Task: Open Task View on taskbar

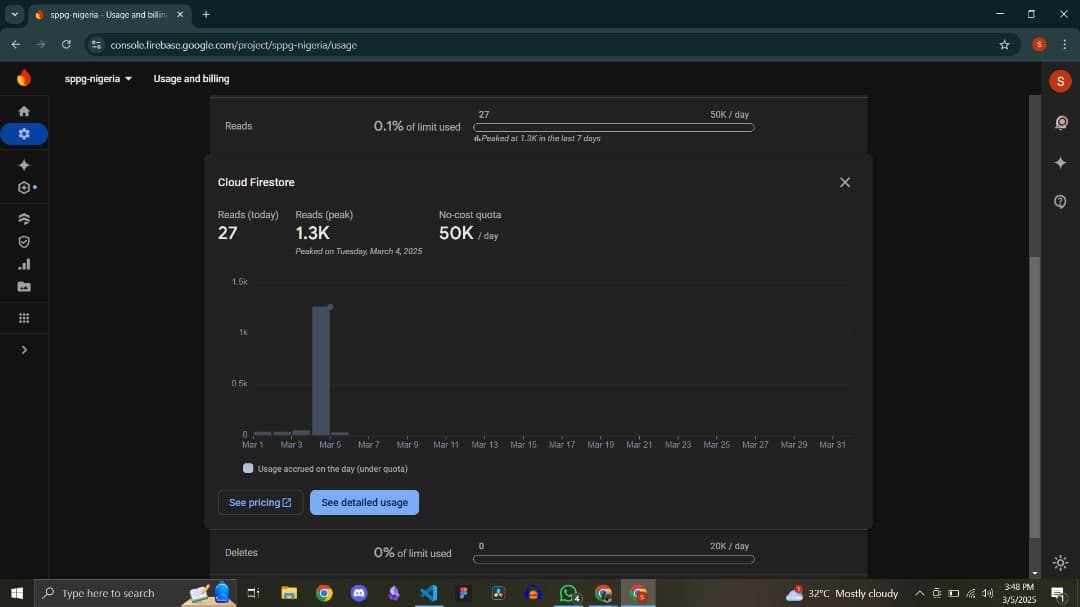Action: coord(253,593)
